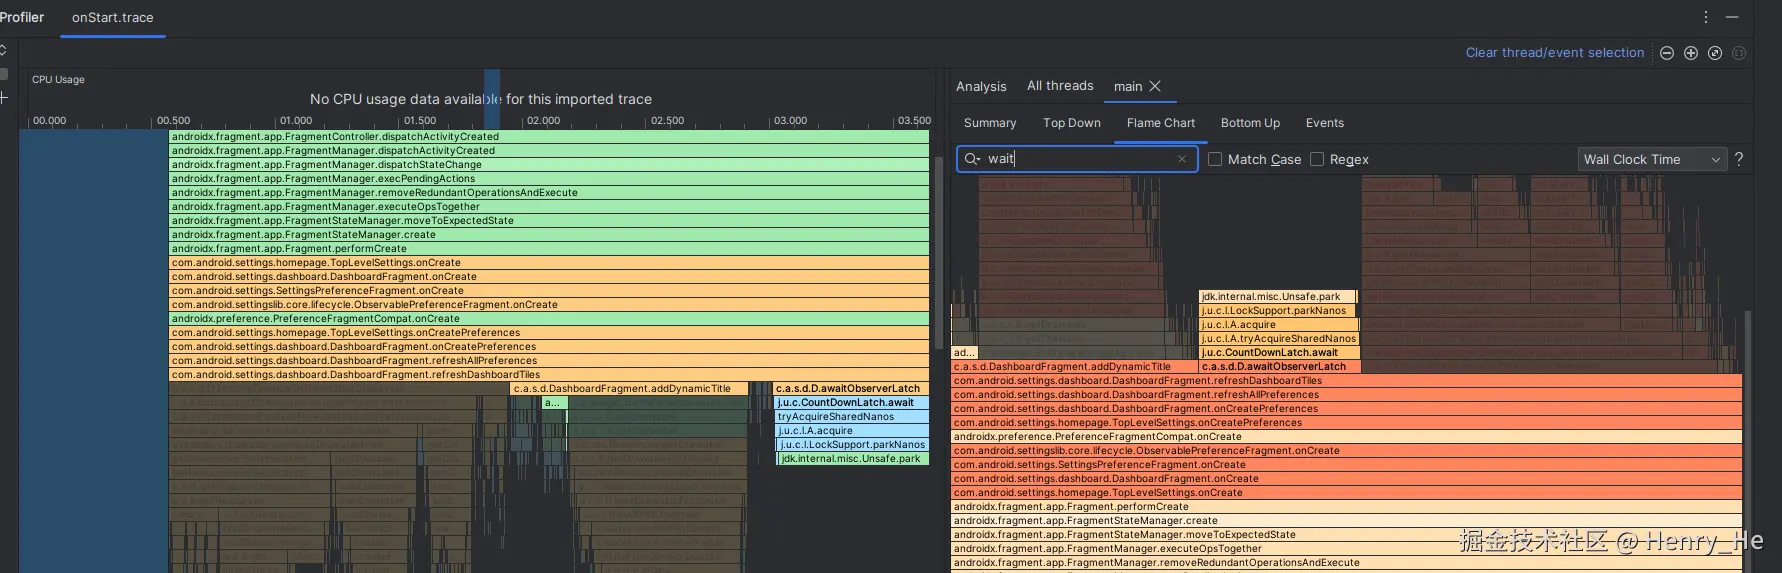This screenshot has width=1782, height=573.
Task: Select j.u.c.CountDownLatch.await in flame chart
Action: (1280, 353)
